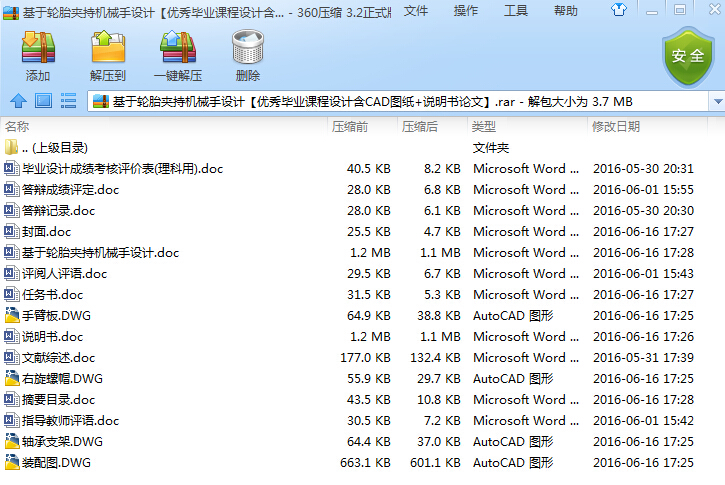Click date 2016-06-01 15:42
The width and height of the screenshot is (725, 485).
click(x=643, y=420)
